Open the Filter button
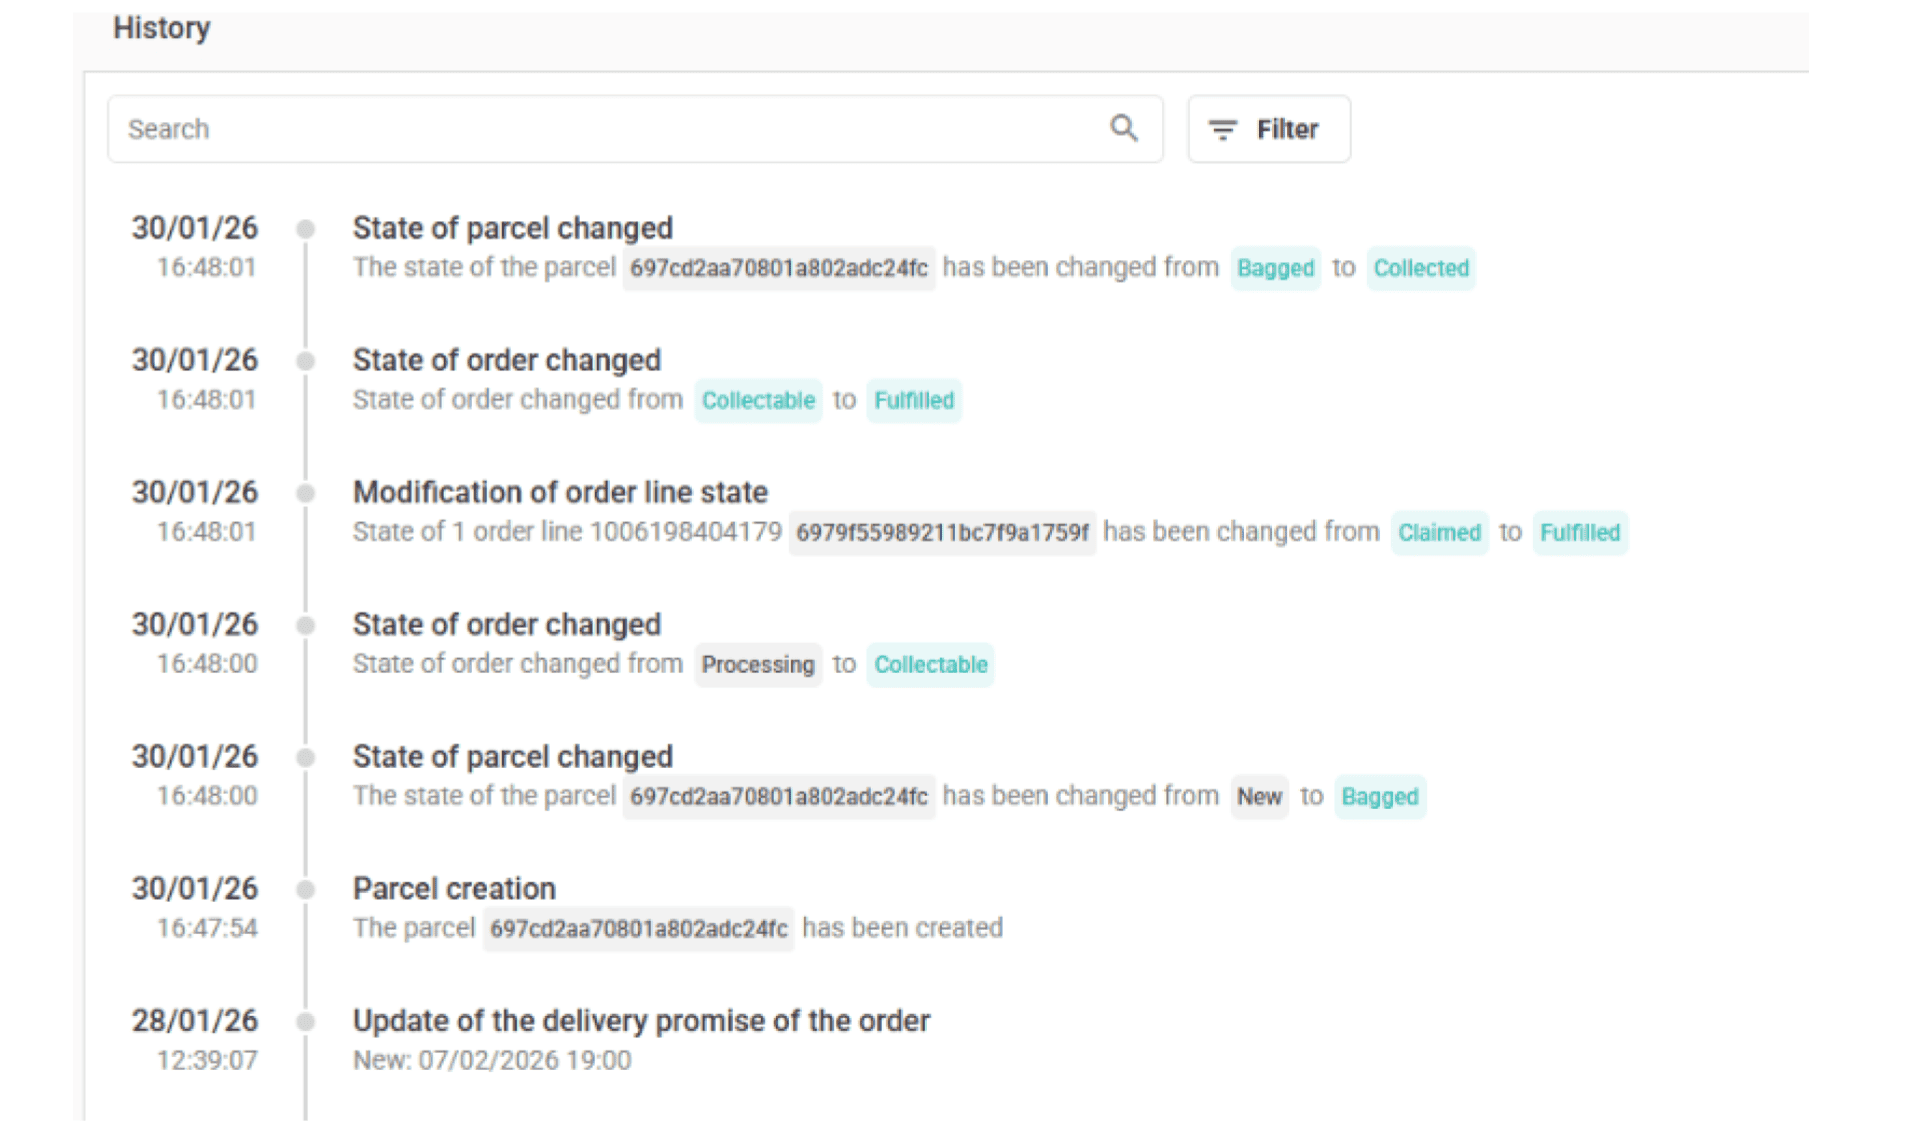 [1268, 129]
